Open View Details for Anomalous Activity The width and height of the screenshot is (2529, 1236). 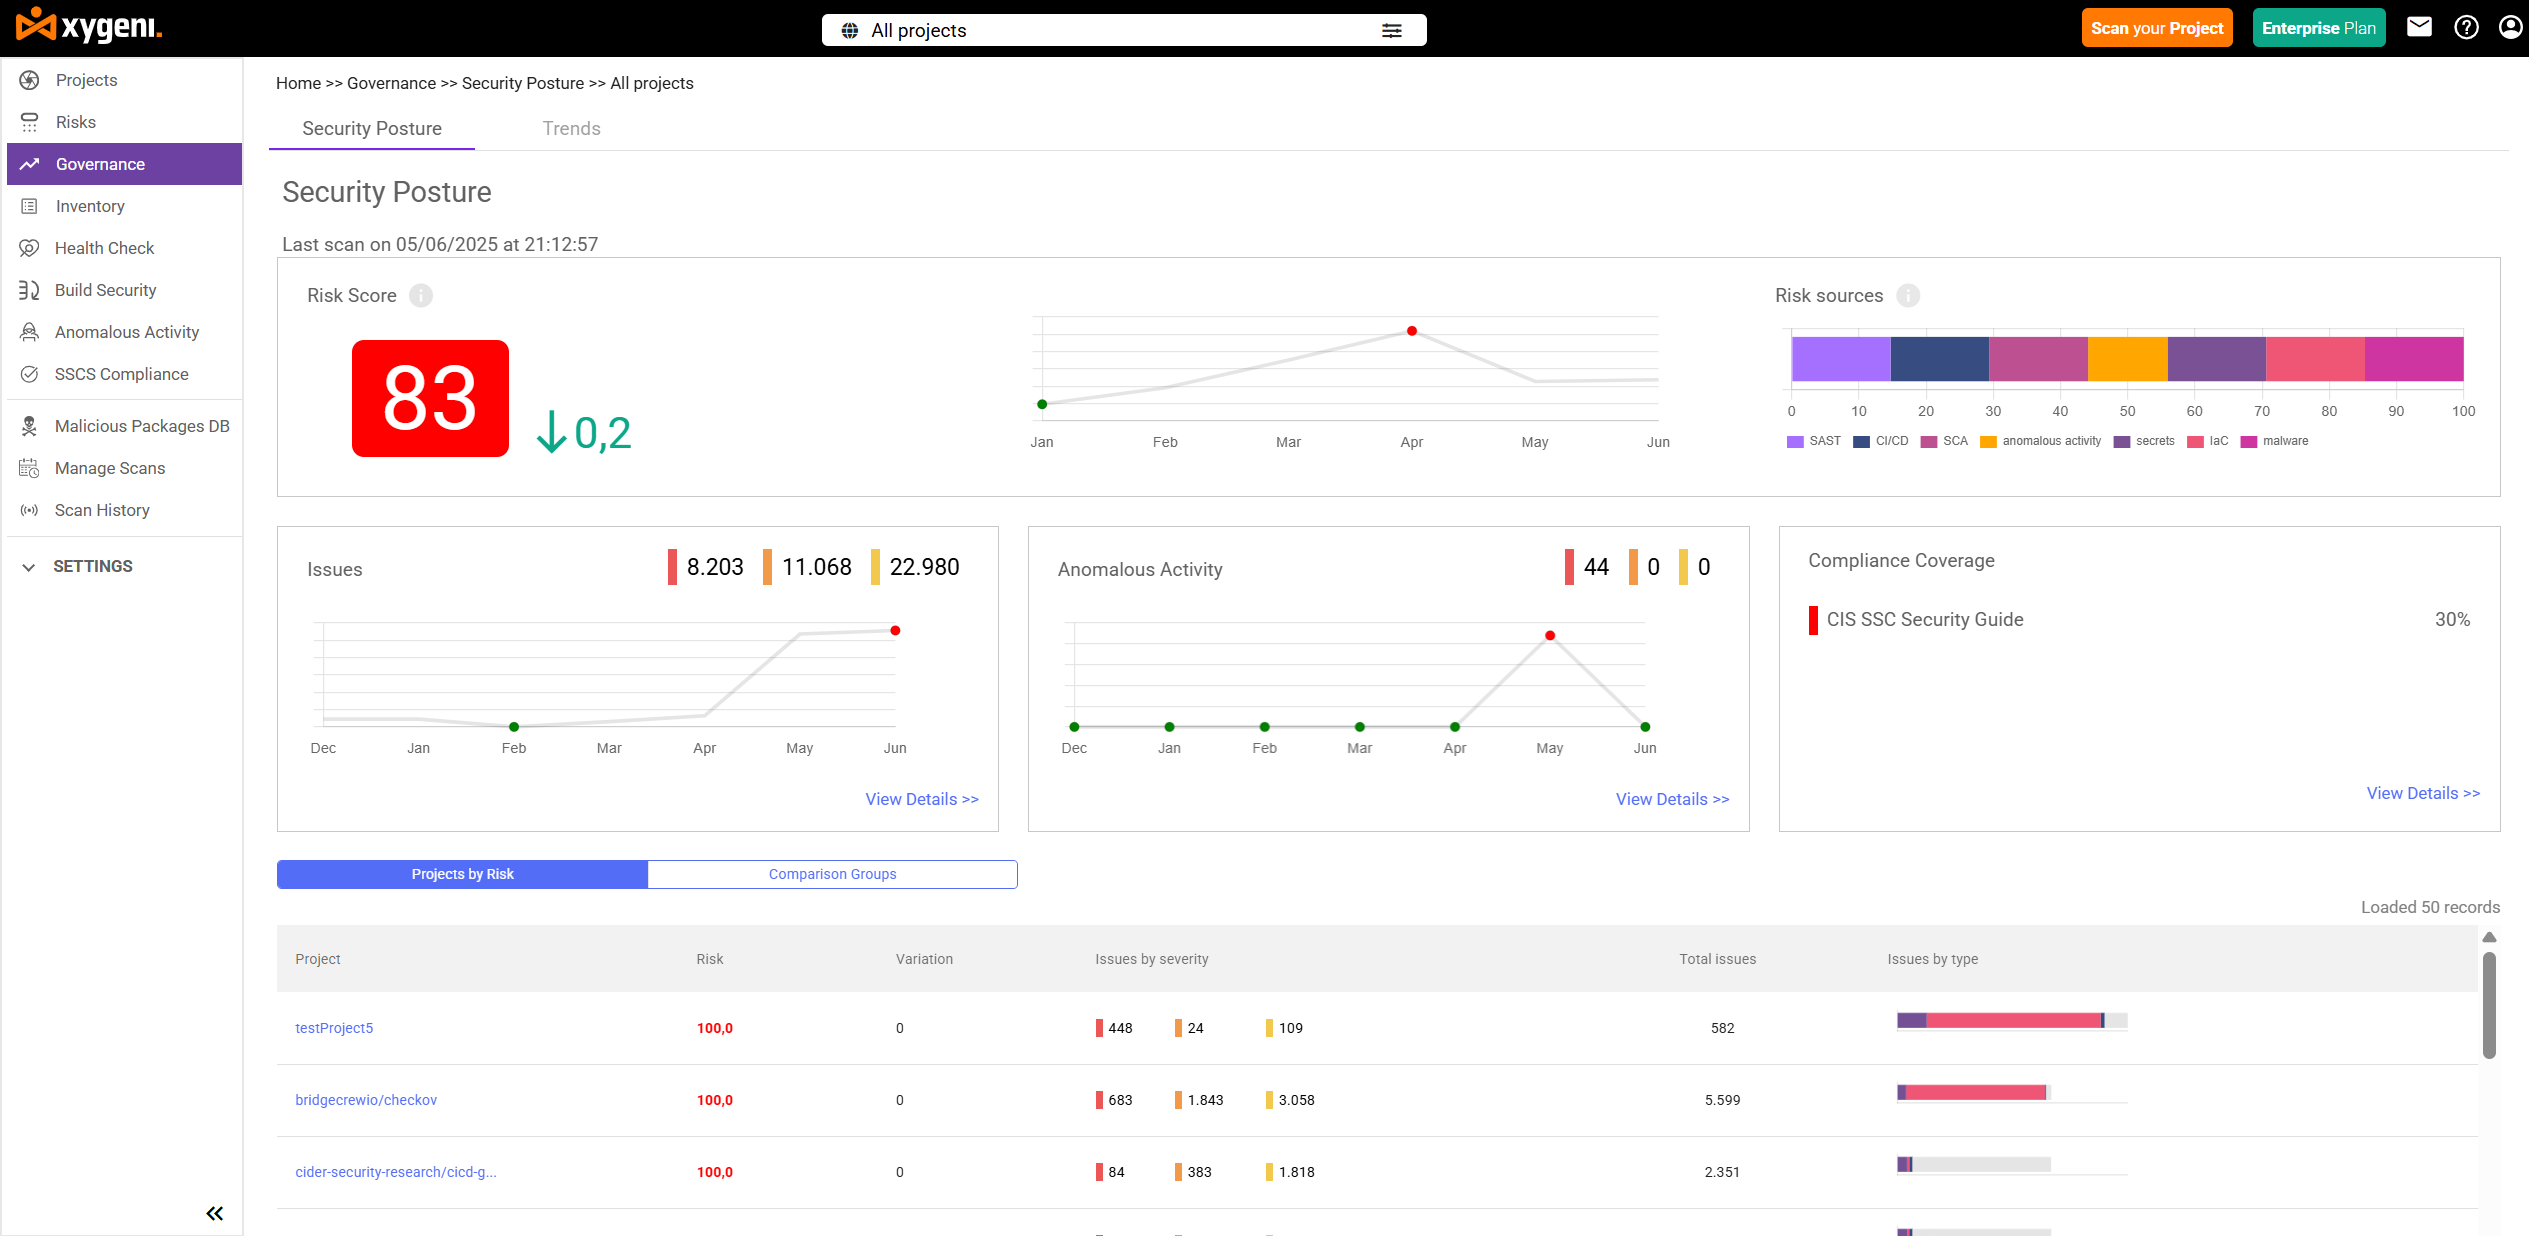coord(1672,799)
